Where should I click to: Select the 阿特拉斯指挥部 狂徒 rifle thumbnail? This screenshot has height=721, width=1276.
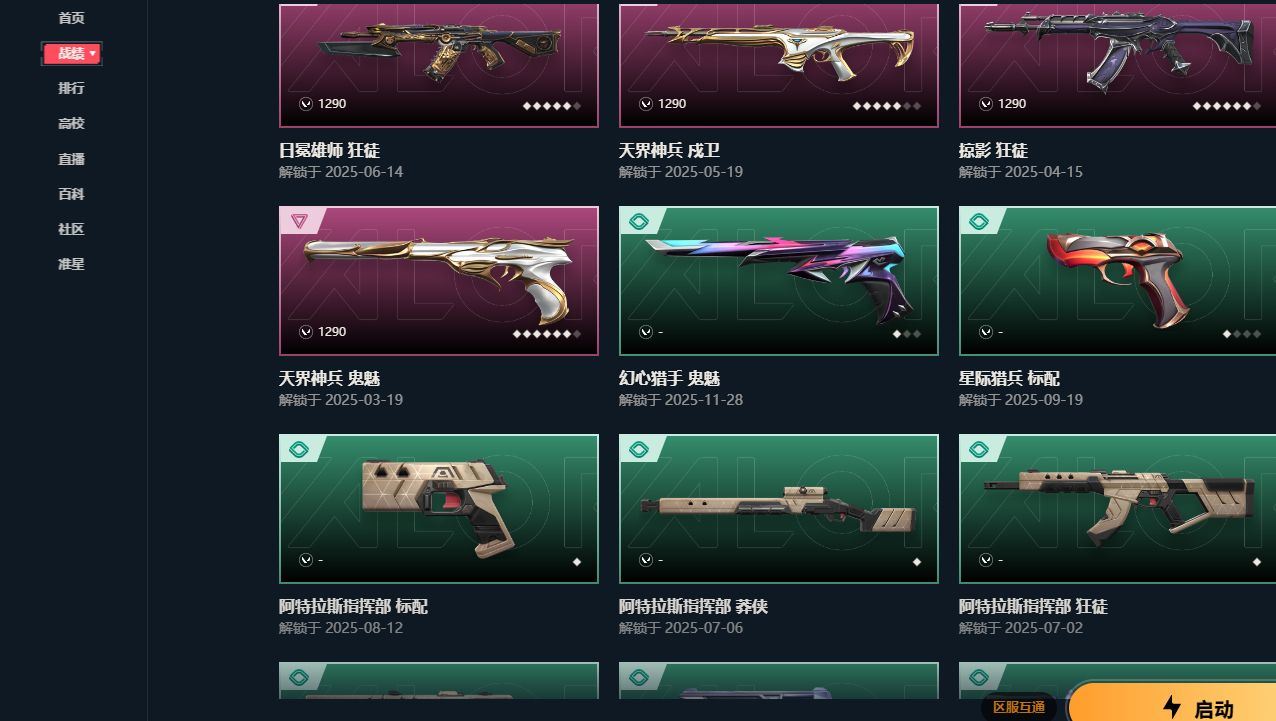click(x=1117, y=509)
